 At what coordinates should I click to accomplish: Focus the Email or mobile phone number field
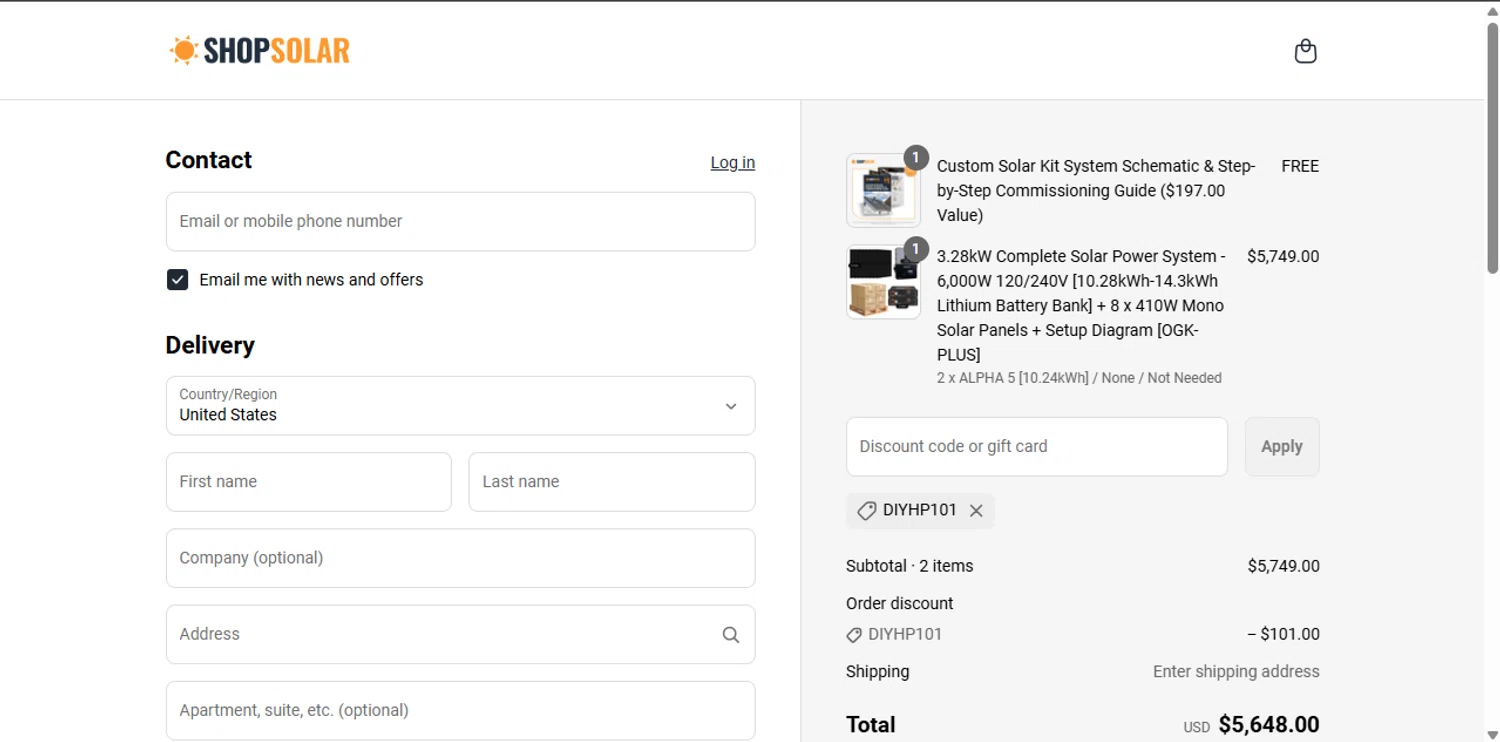click(x=460, y=221)
